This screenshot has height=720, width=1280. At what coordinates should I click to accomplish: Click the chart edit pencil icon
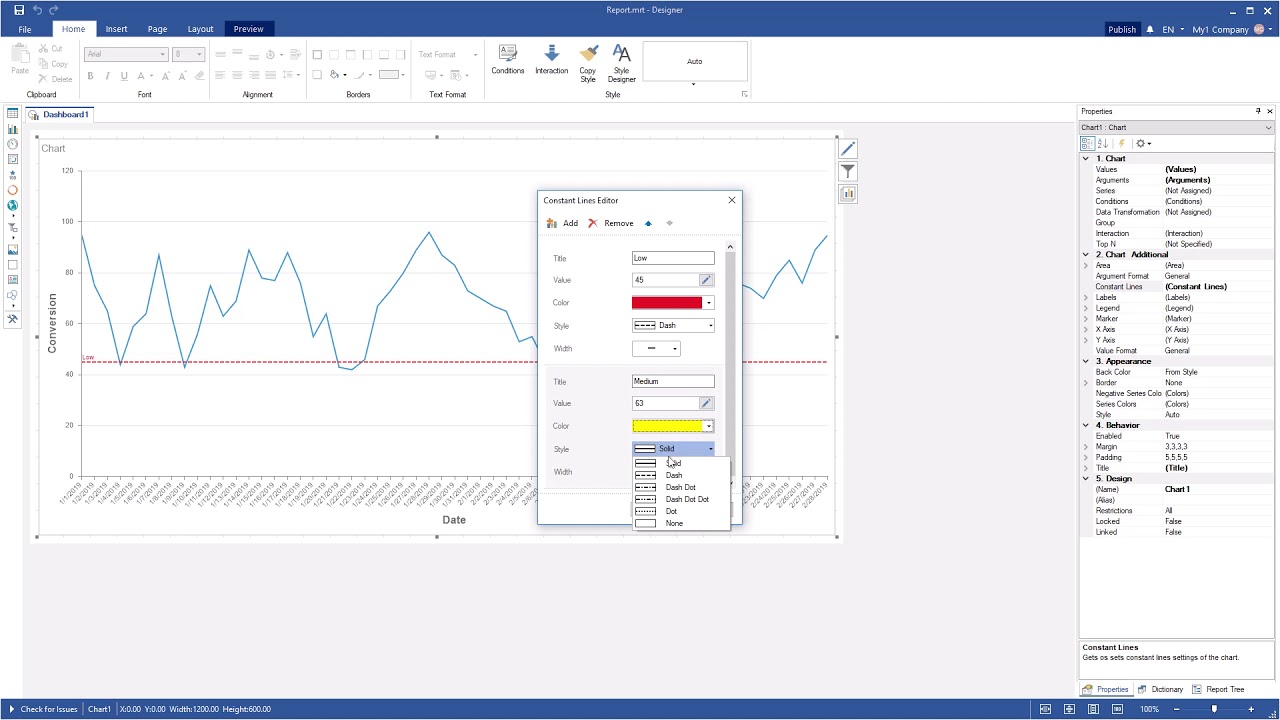pyautogui.click(x=848, y=149)
